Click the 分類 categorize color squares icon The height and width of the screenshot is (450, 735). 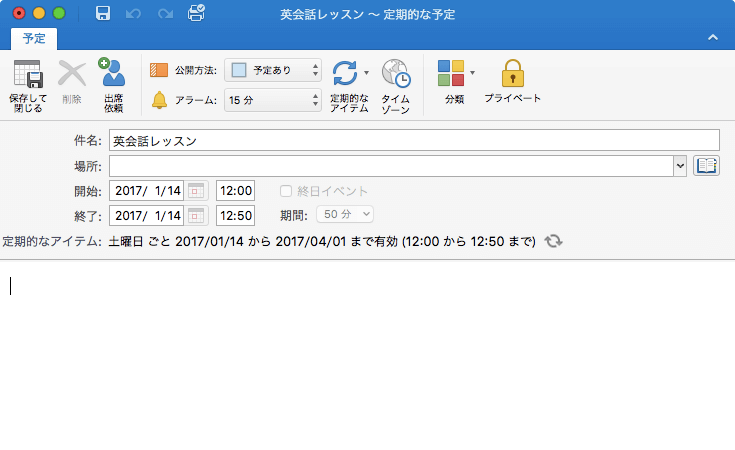[x=450, y=73]
